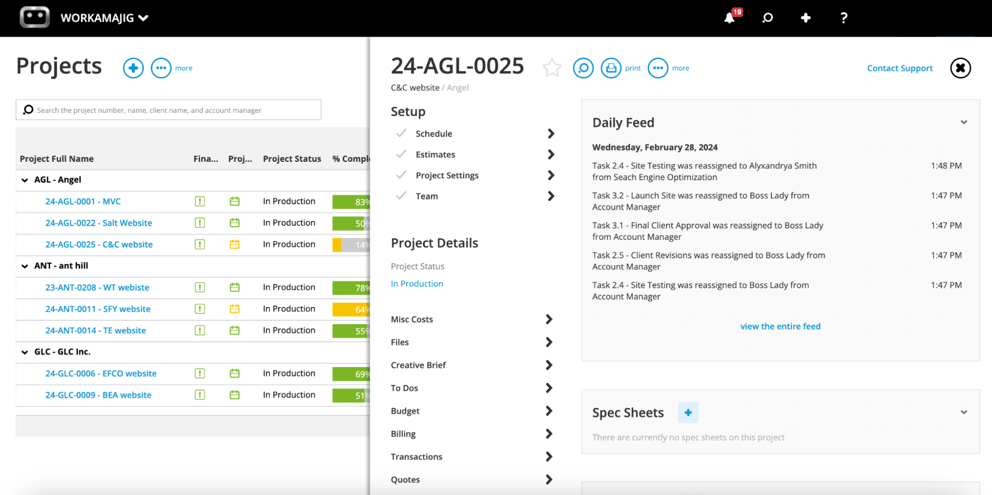Click In Production project status link
The height and width of the screenshot is (495, 992).
[417, 284]
